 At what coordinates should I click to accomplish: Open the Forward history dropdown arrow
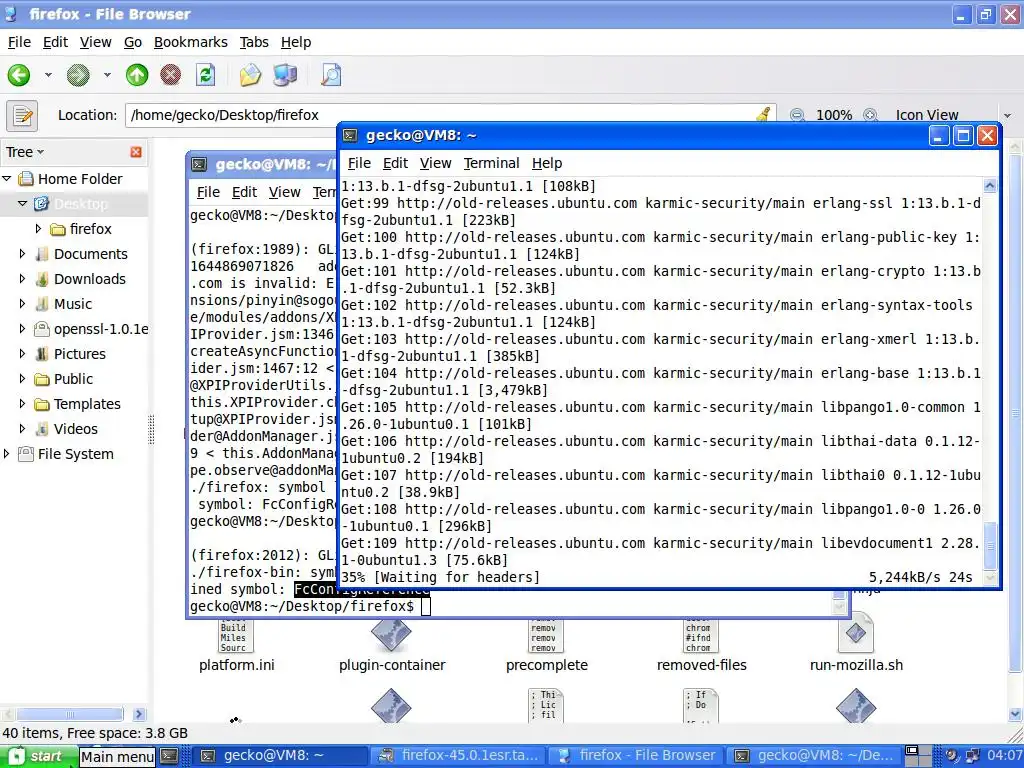coord(107,75)
